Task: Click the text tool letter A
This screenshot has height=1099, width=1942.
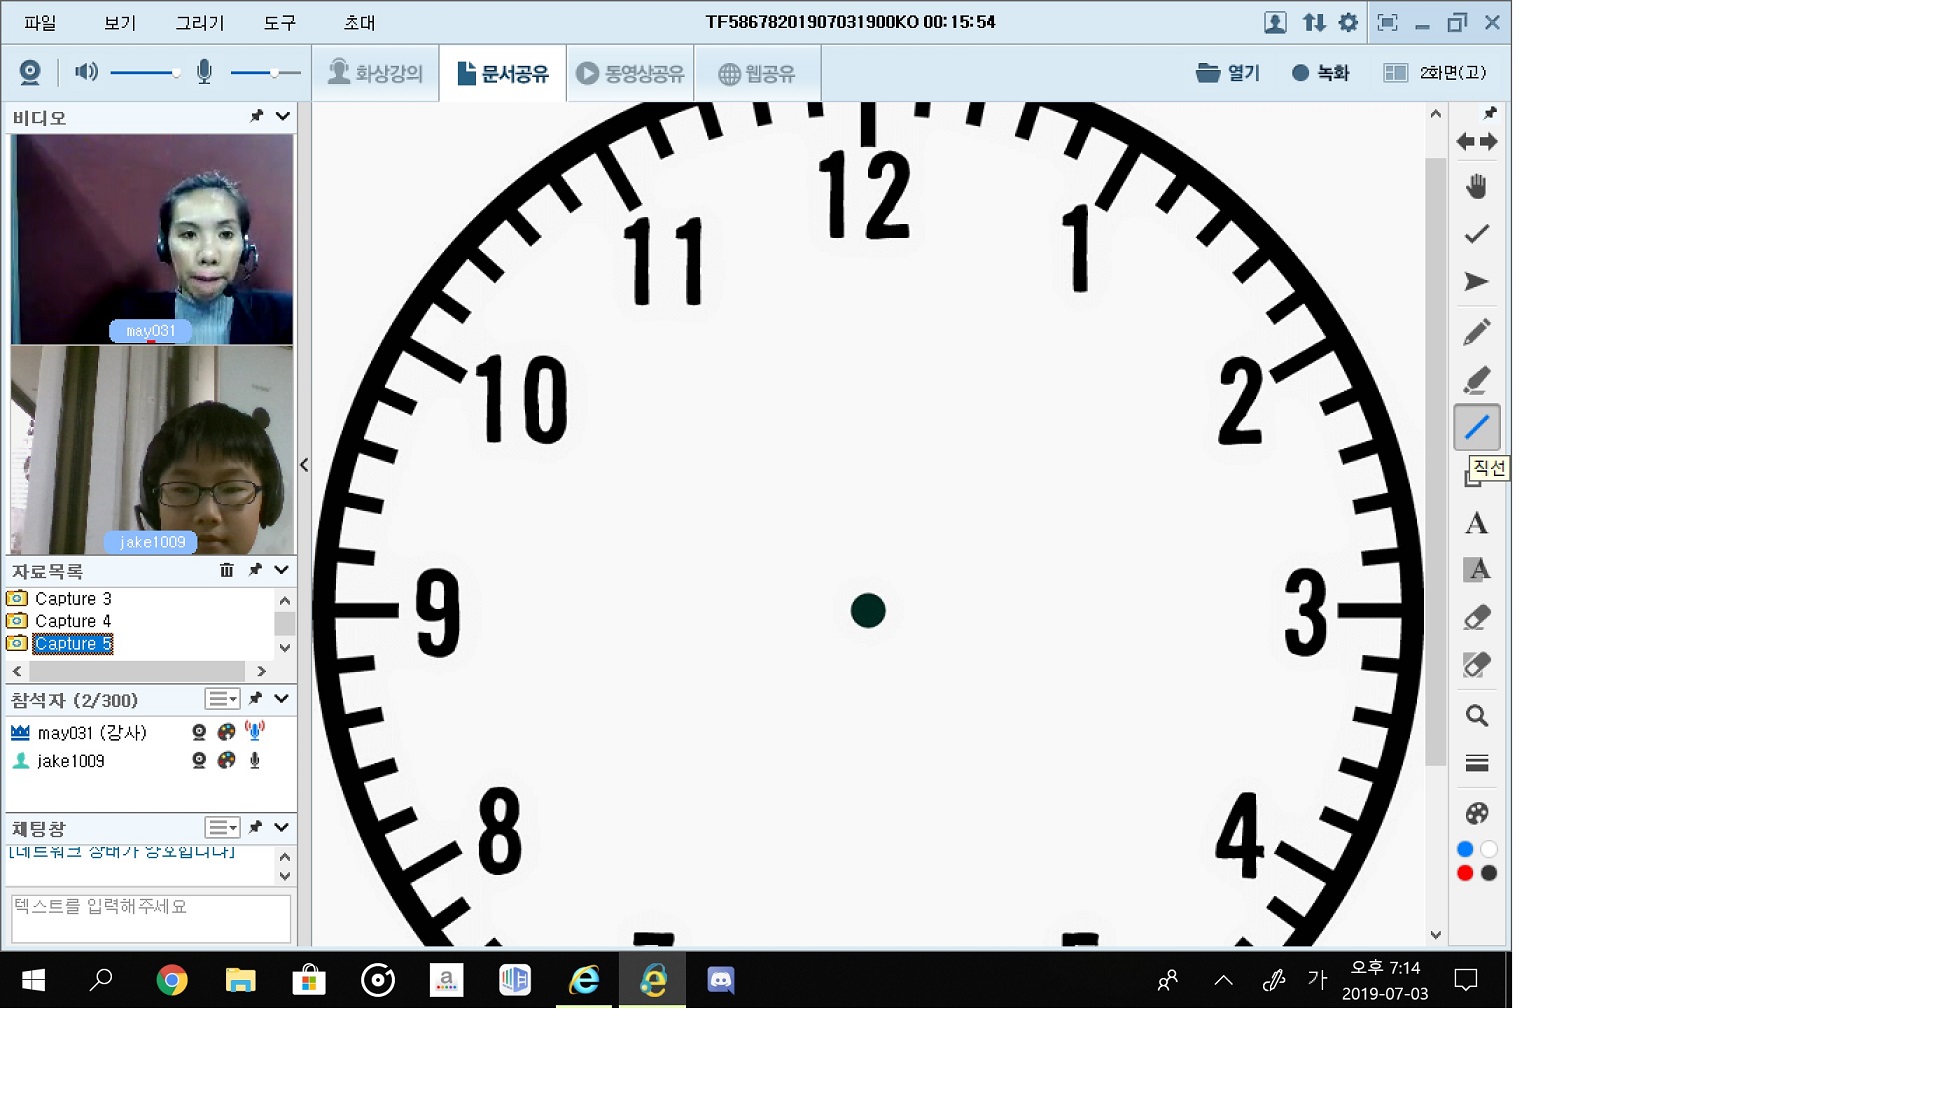Action: 1476,523
